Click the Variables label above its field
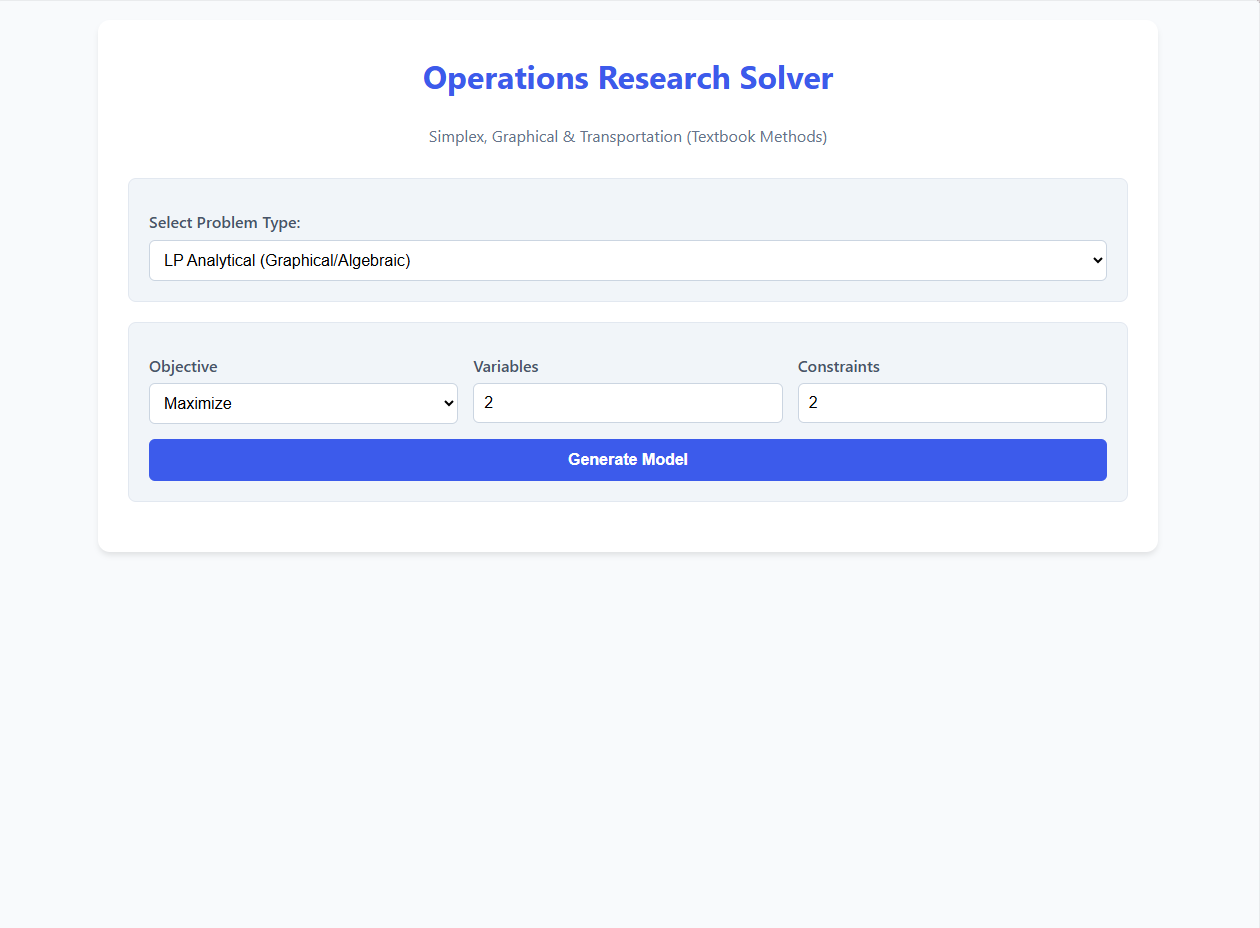Viewport: 1260px width, 928px height. pyautogui.click(x=506, y=366)
